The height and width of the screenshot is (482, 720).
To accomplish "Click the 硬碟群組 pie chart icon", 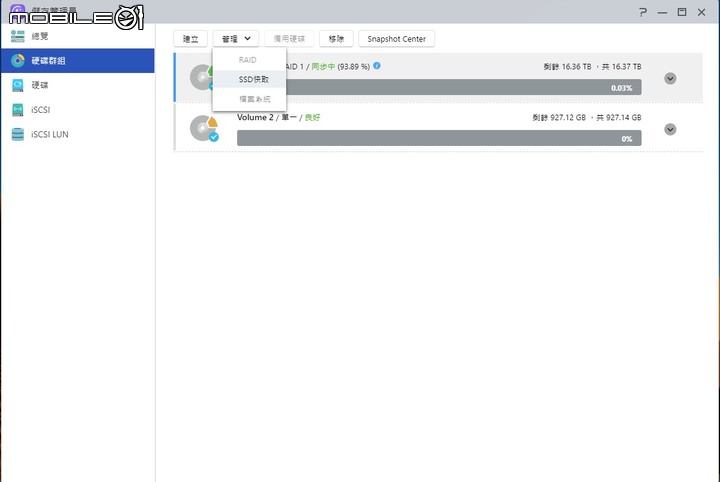I will pos(17,61).
